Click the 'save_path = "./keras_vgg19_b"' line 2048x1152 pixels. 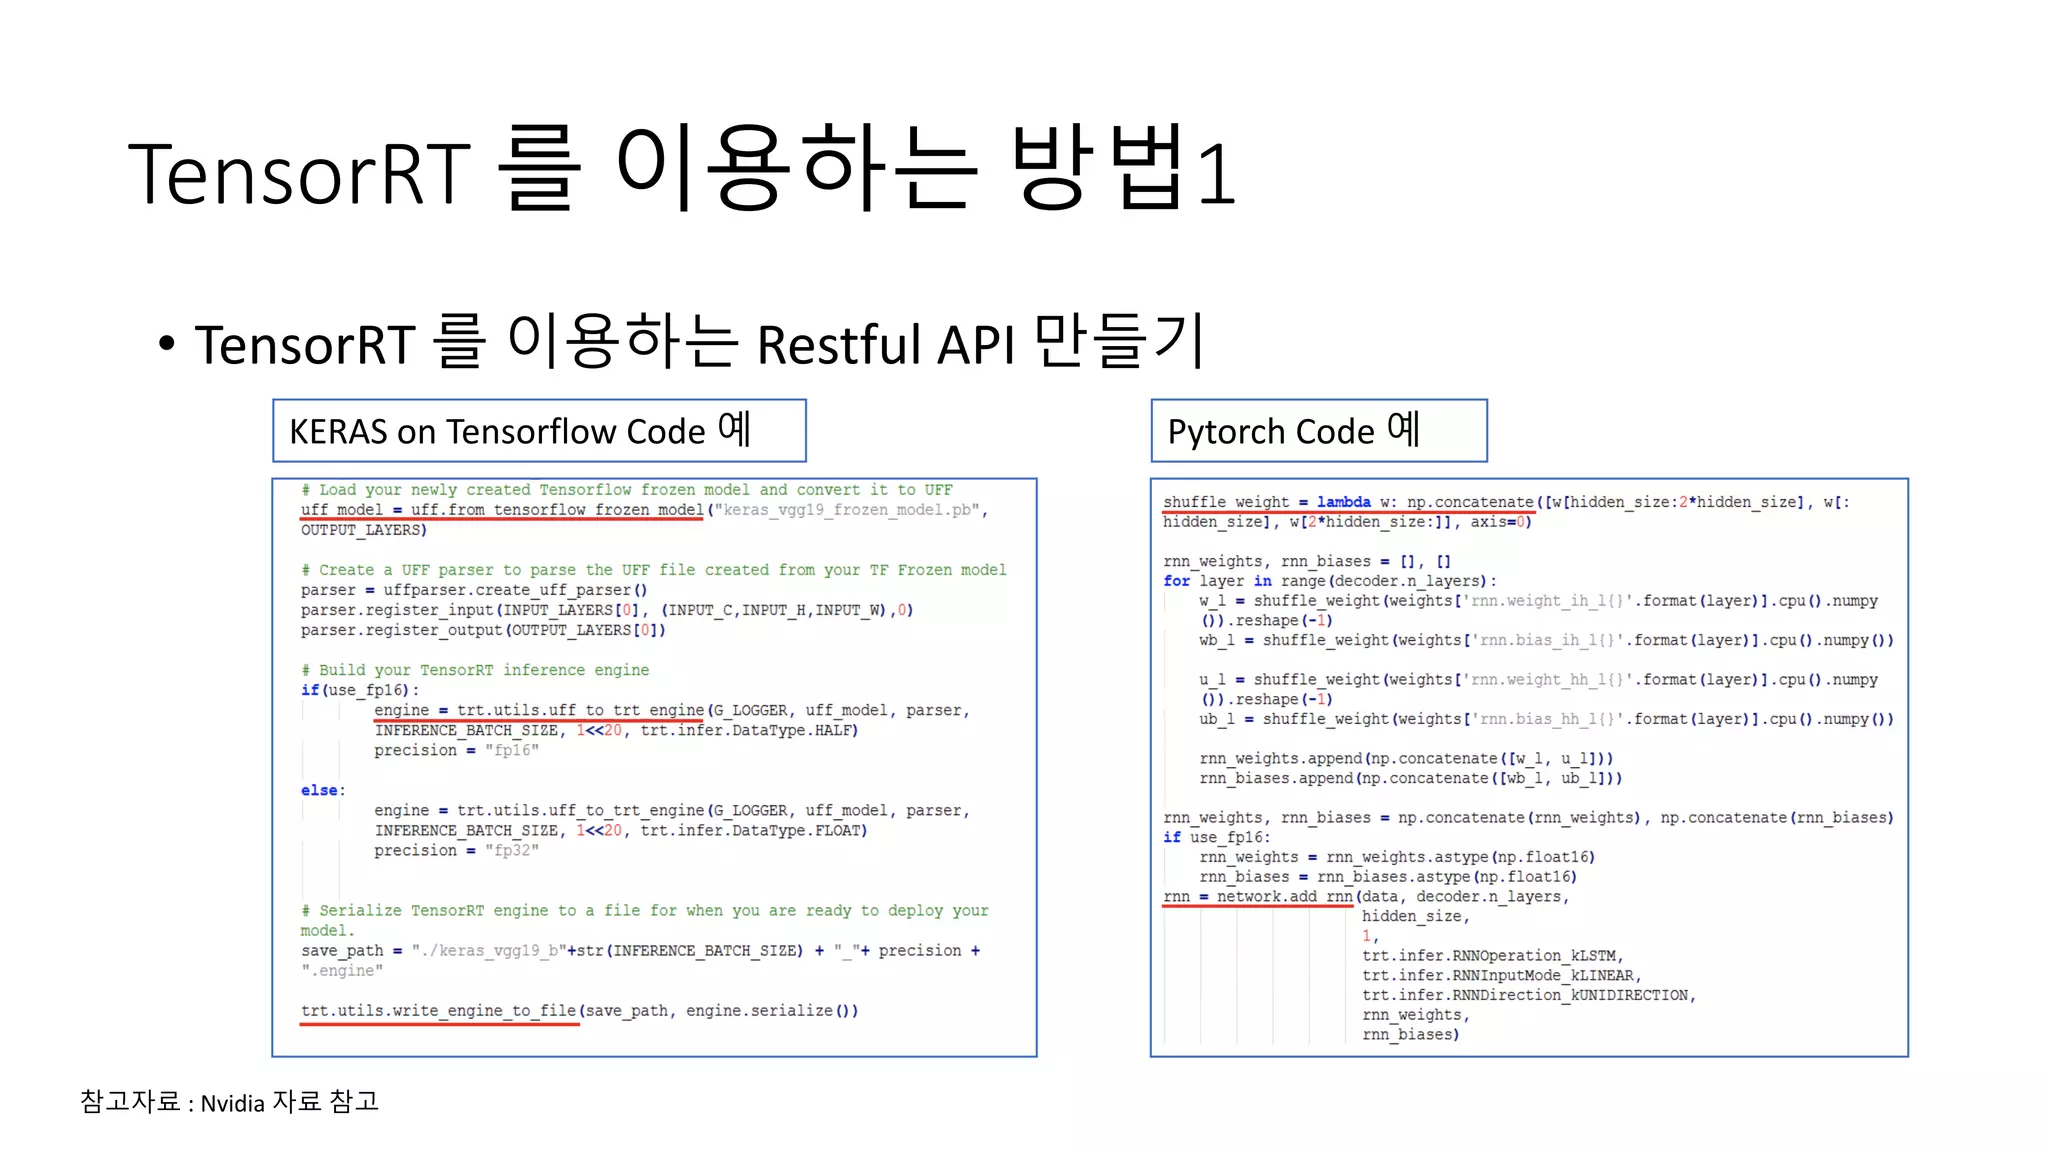point(641,950)
